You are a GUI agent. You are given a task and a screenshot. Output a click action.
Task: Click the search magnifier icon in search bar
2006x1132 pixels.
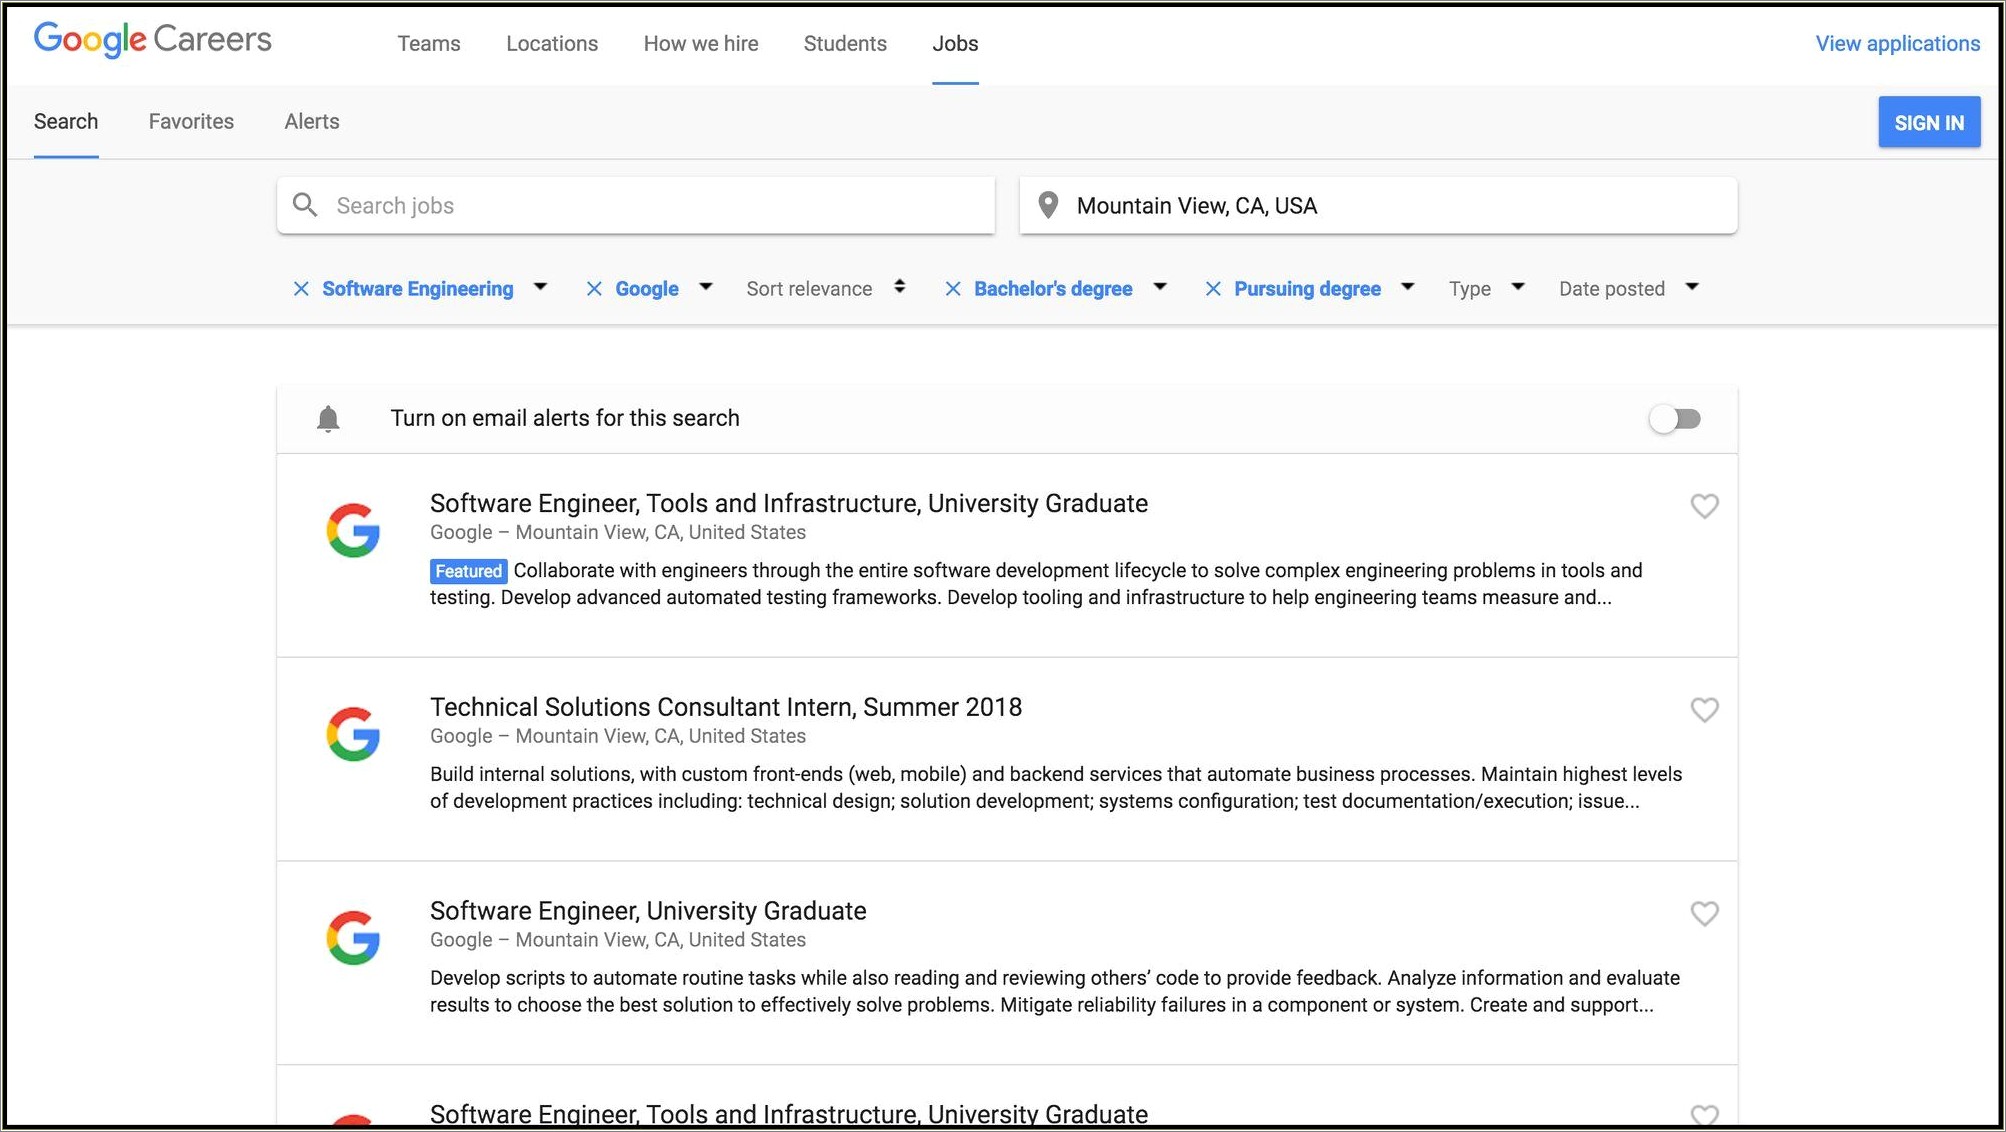(306, 205)
